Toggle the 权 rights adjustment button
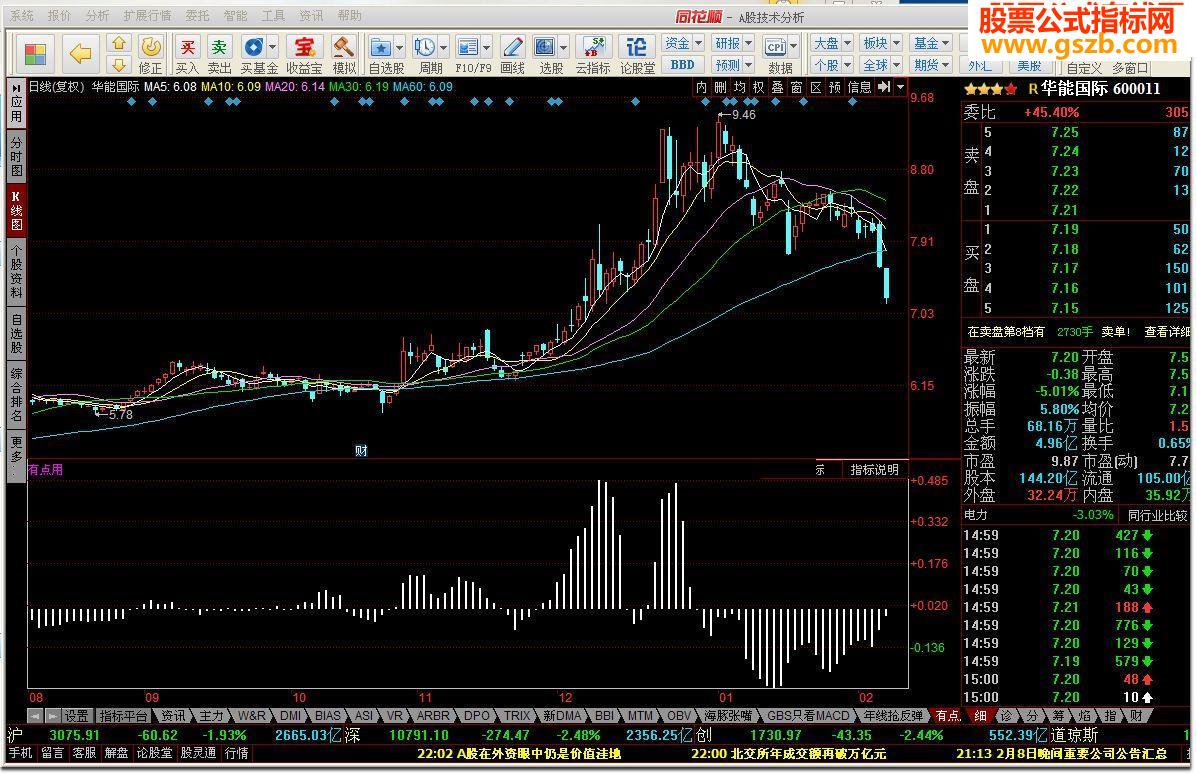This screenshot has width=1196, height=774. coord(758,88)
